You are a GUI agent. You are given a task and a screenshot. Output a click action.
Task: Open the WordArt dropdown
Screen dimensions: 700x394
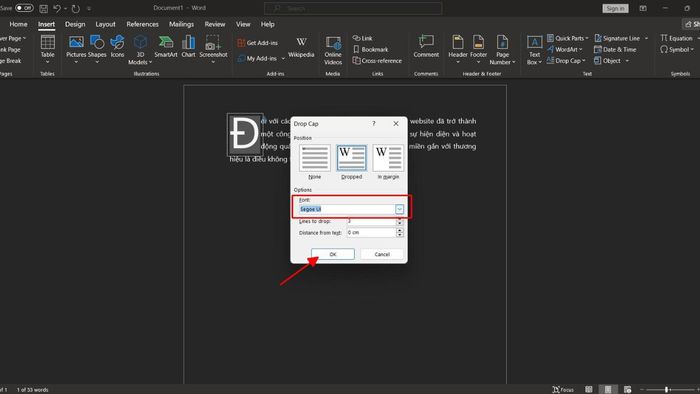[564, 50]
